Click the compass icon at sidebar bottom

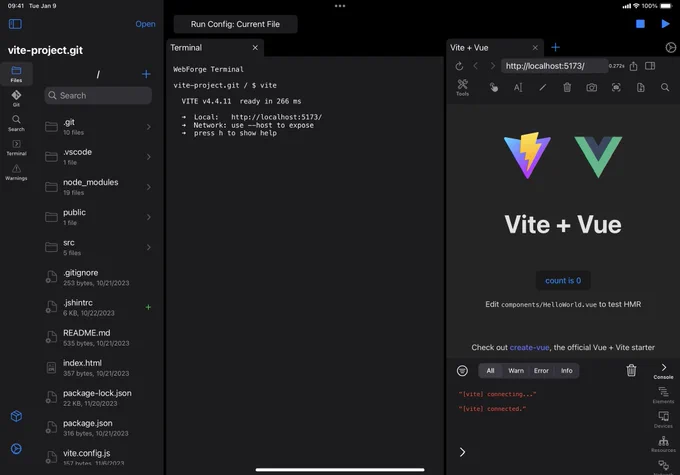[x=16, y=449]
